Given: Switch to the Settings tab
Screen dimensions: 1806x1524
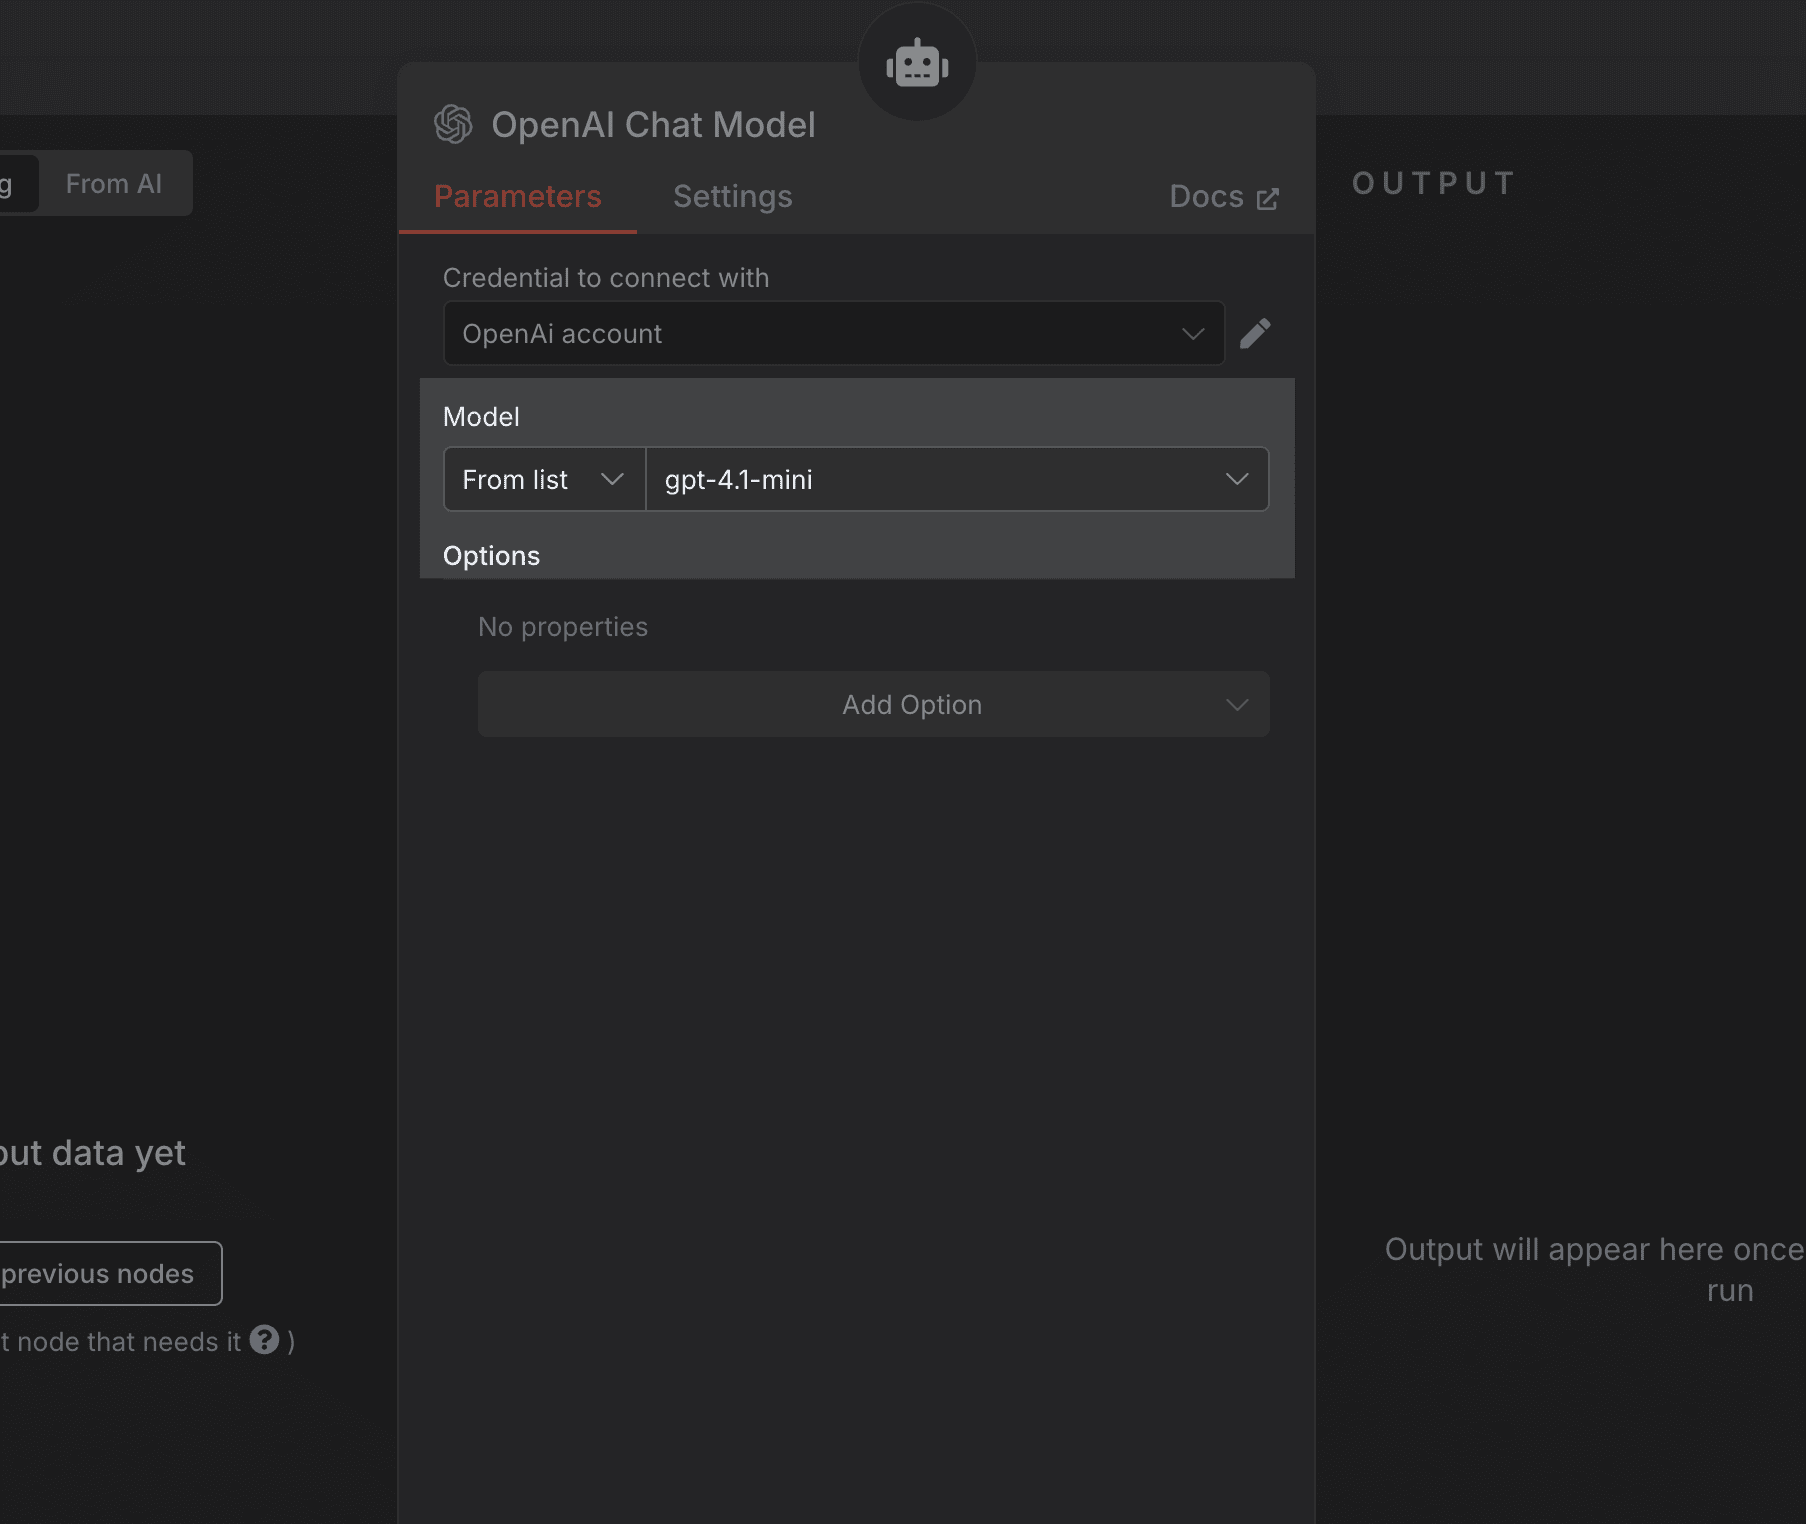Looking at the screenshot, I should (732, 197).
